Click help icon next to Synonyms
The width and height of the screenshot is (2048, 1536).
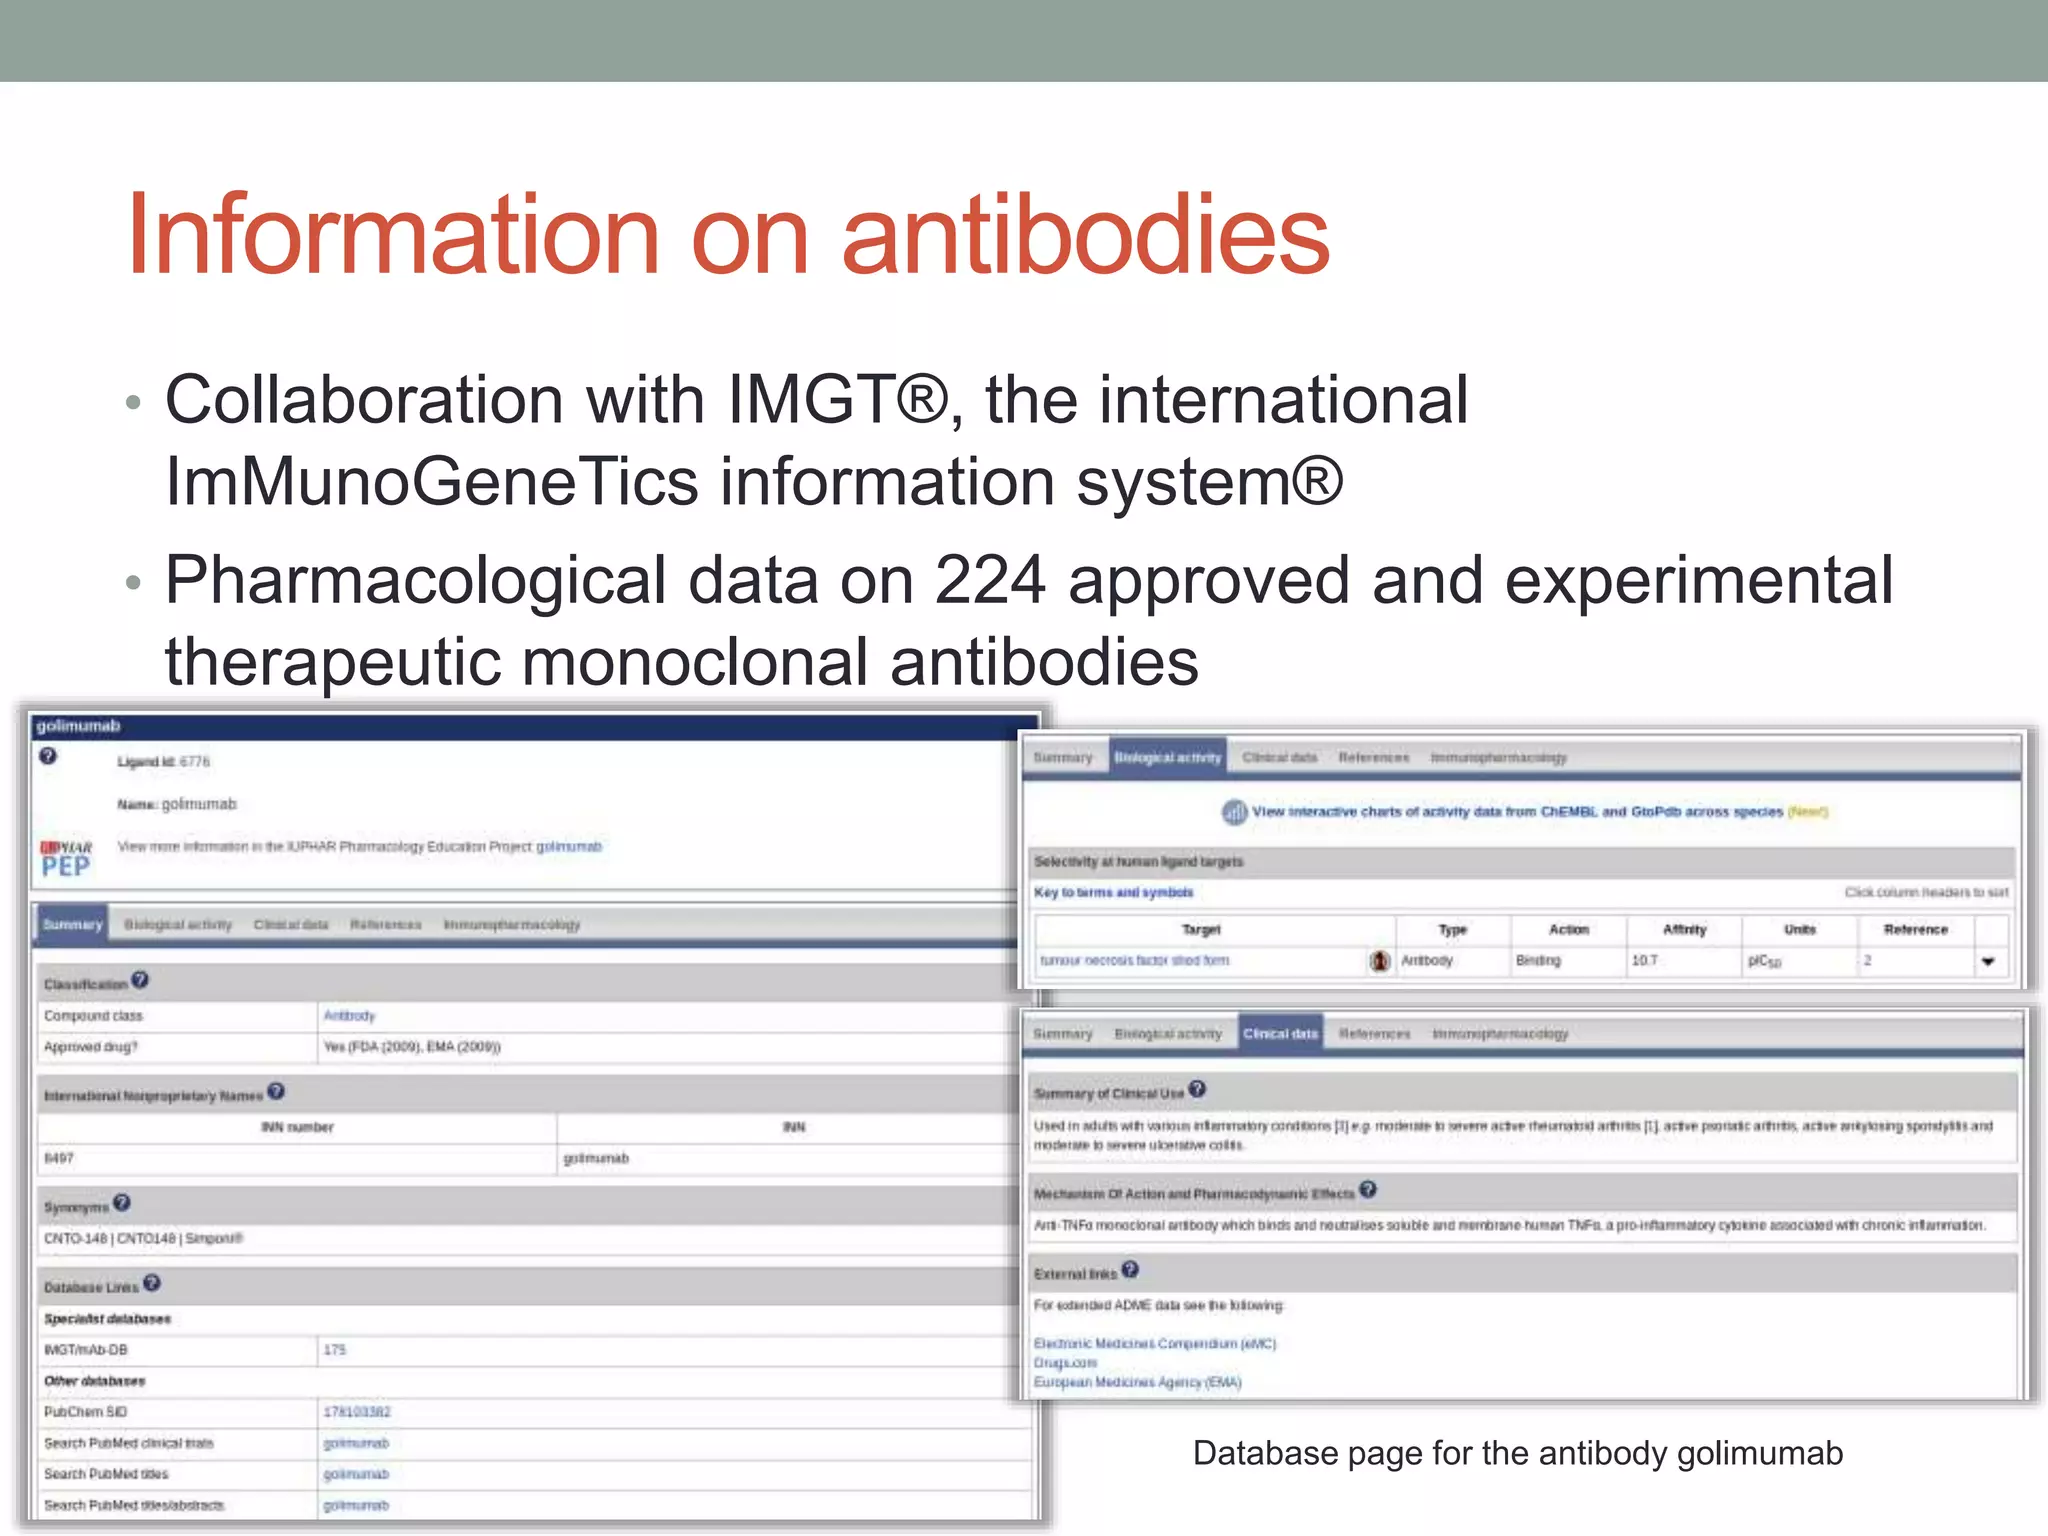click(x=122, y=1202)
